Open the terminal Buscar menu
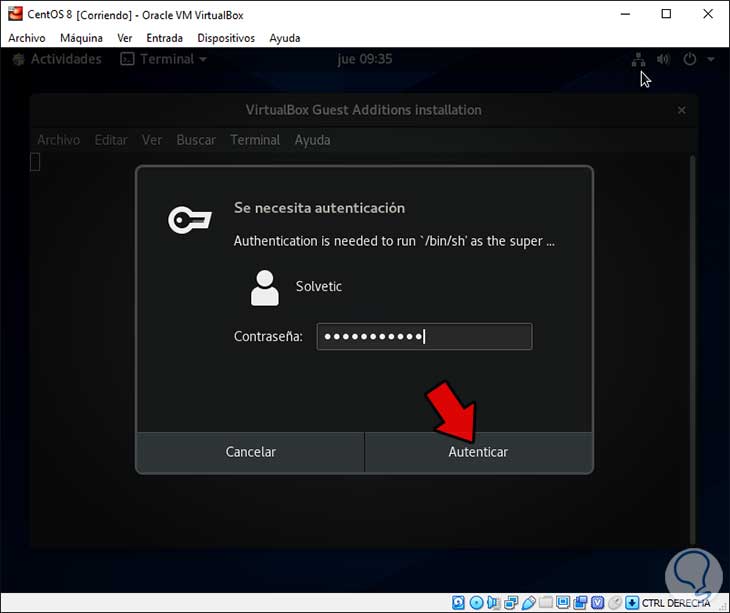 (196, 140)
